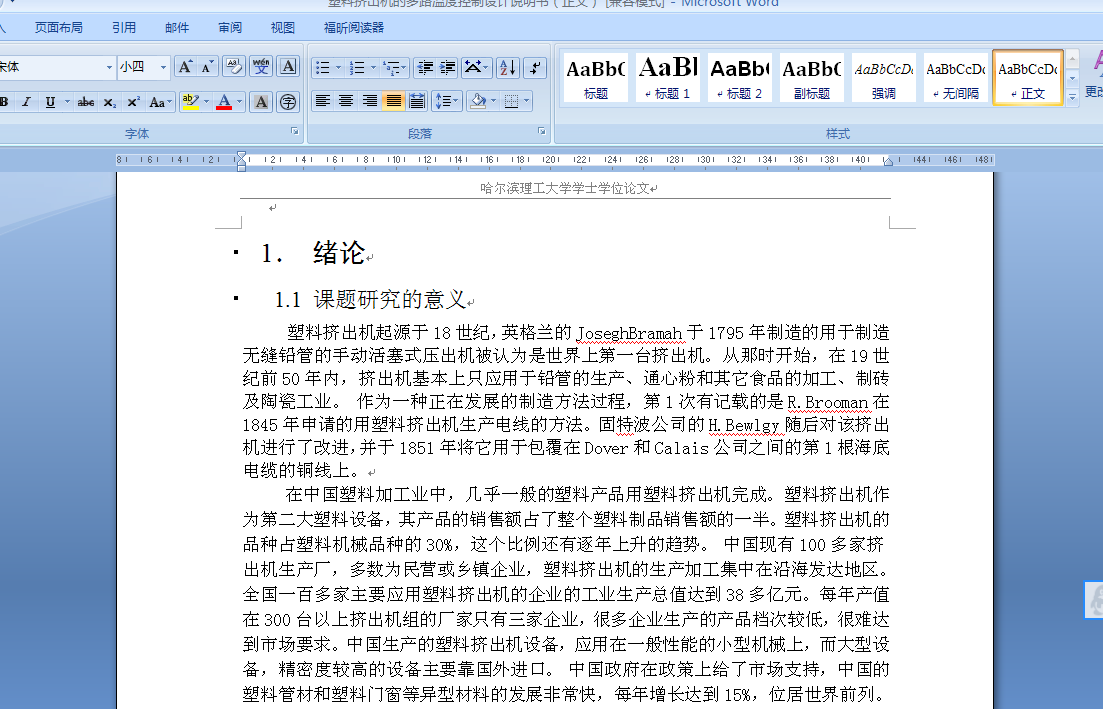
Task: Select the grow font icon
Action: point(185,65)
